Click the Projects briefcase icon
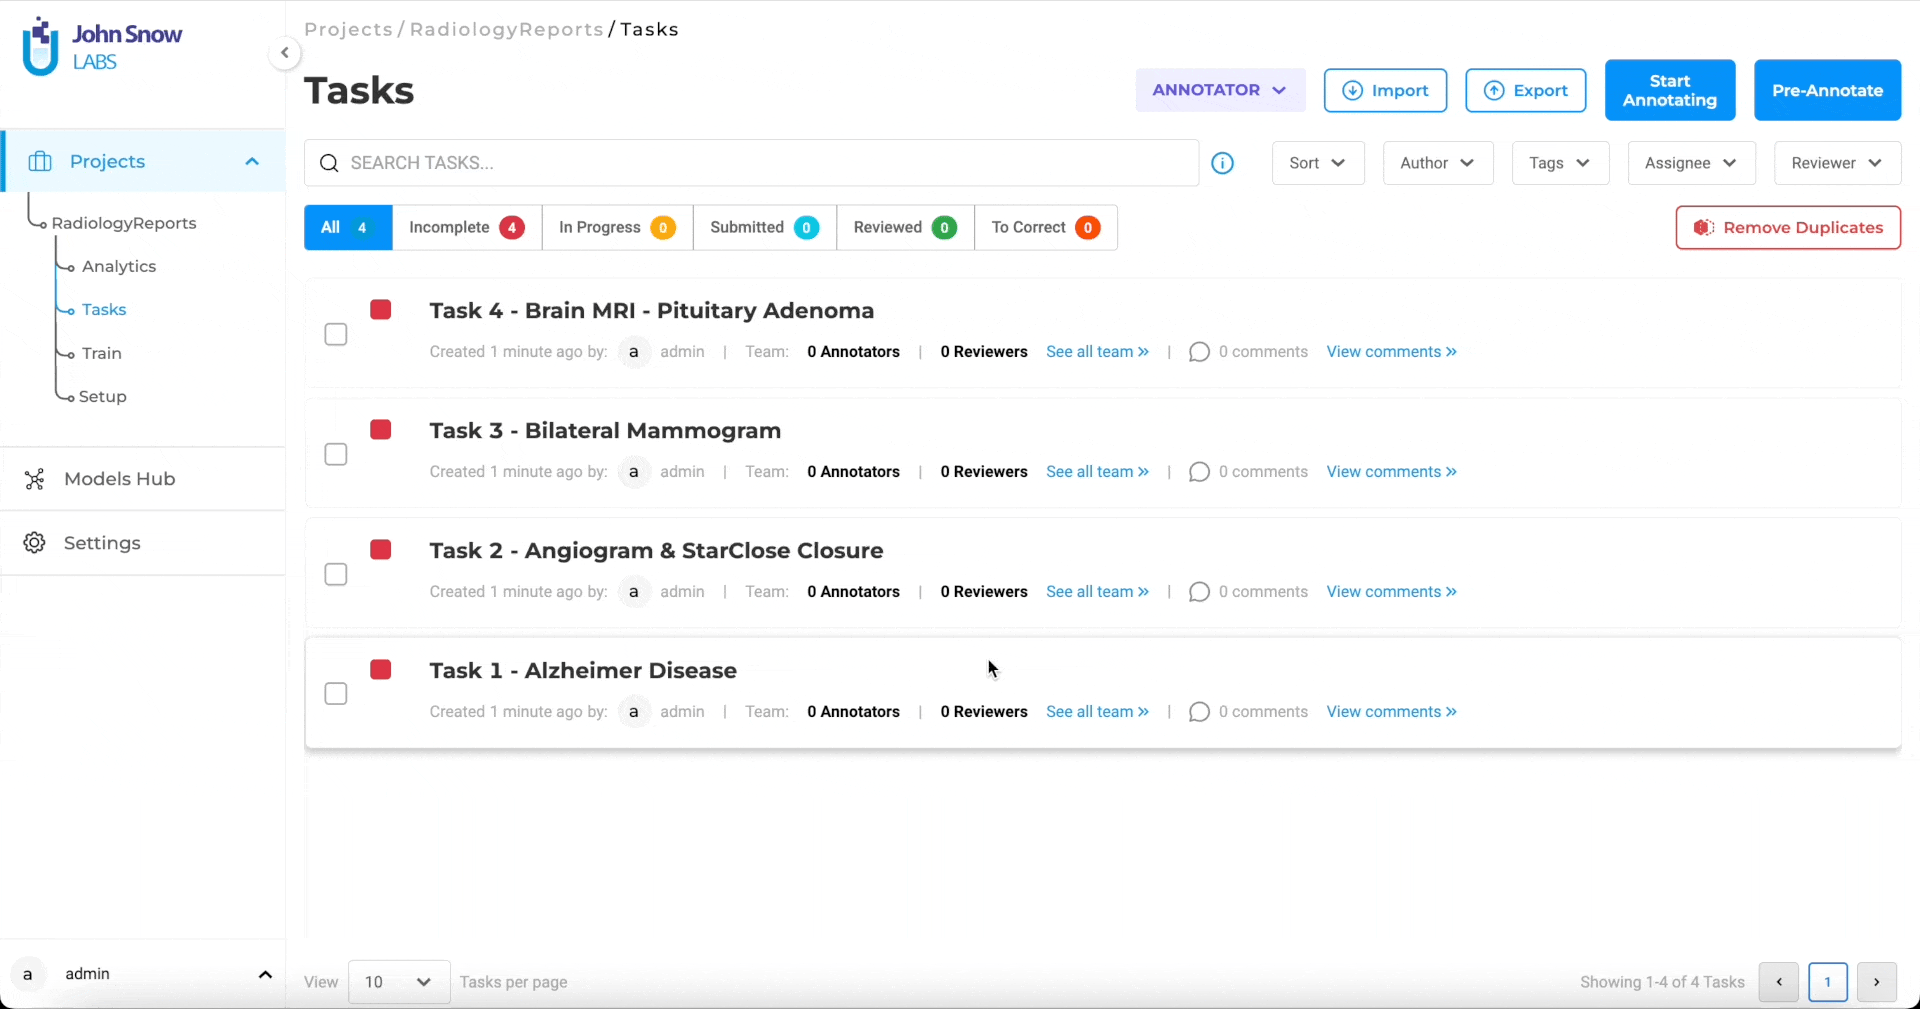This screenshot has width=1920, height=1009. (x=40, y=161)
